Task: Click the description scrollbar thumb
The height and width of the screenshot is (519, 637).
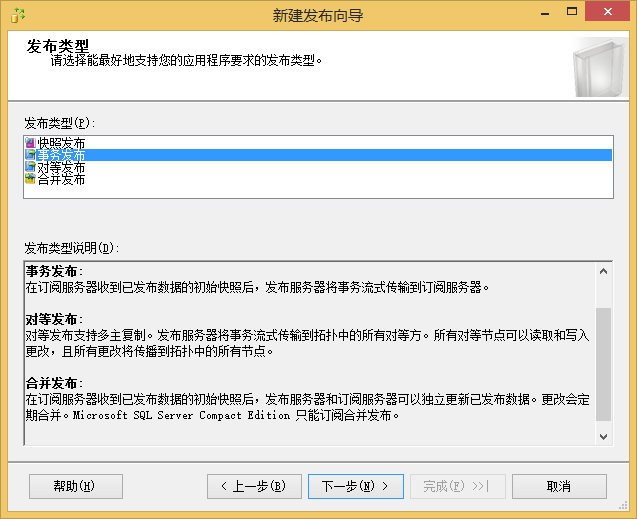Action: tap(604, 364)
